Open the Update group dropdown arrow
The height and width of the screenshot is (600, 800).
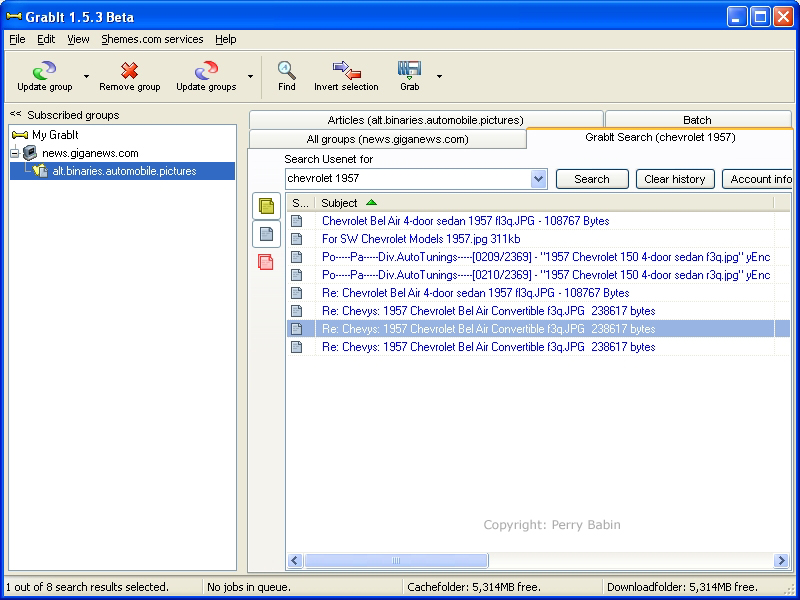click(x=86, y=77)
